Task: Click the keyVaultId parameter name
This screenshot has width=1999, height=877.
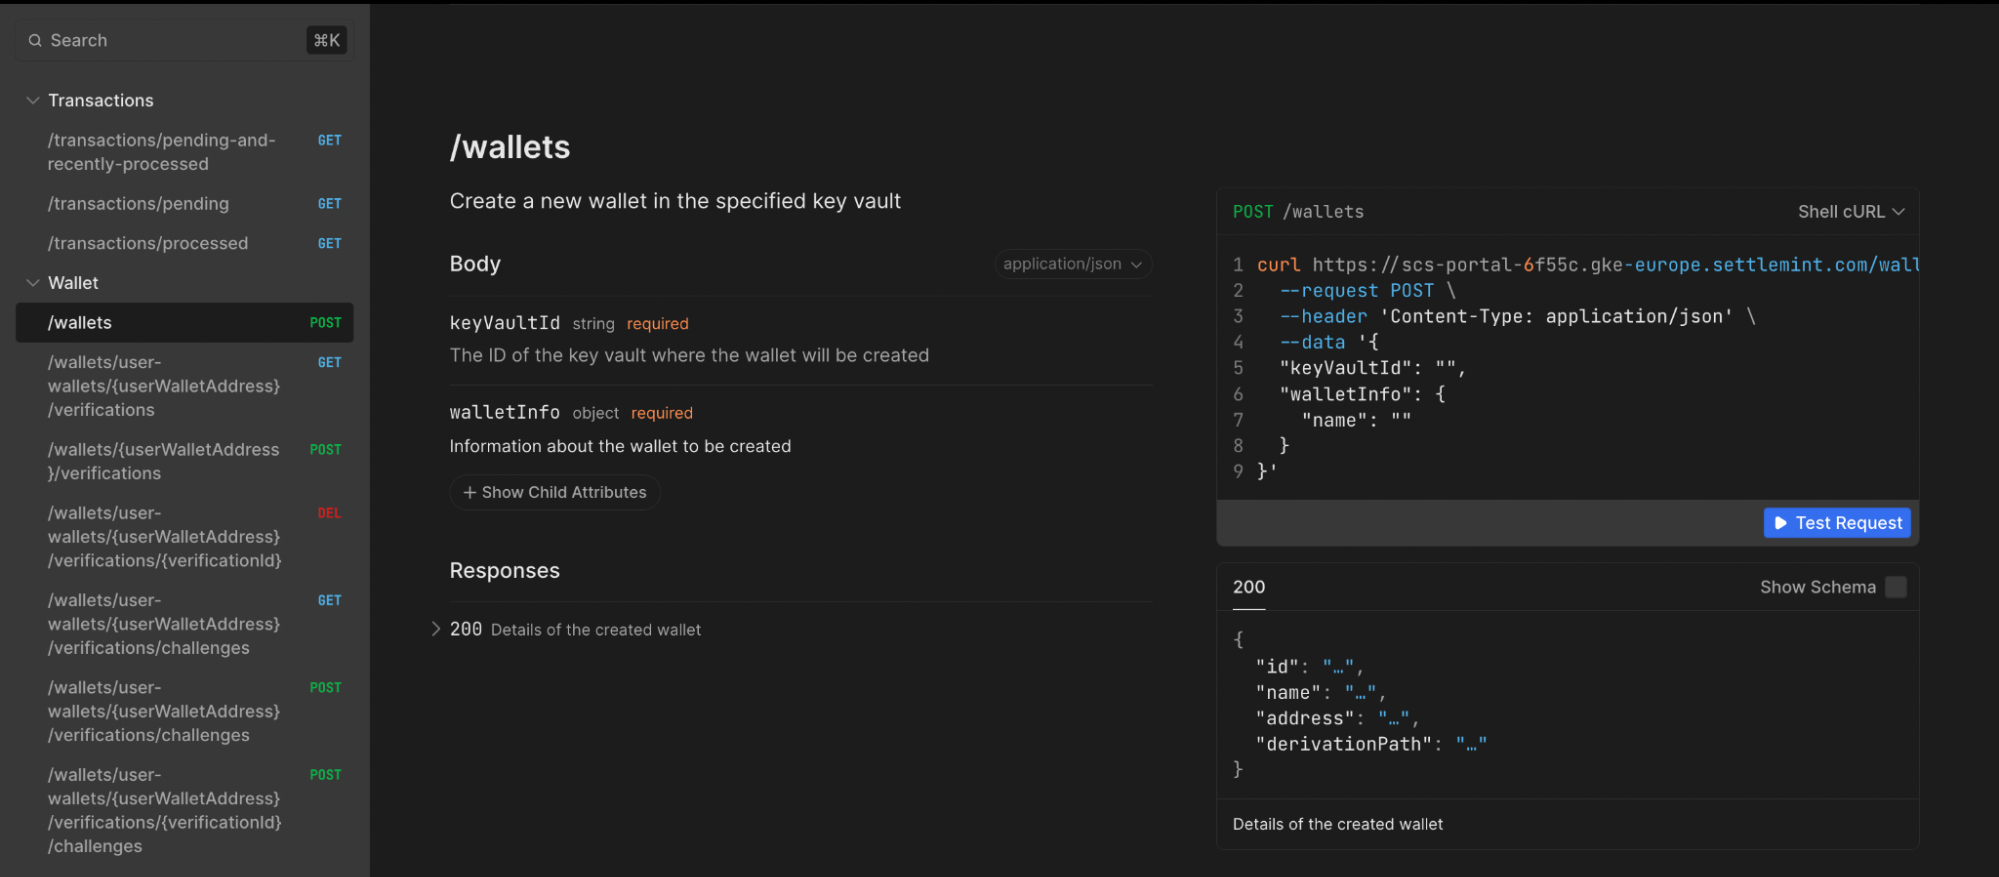Action: click(x=505, y=323)
